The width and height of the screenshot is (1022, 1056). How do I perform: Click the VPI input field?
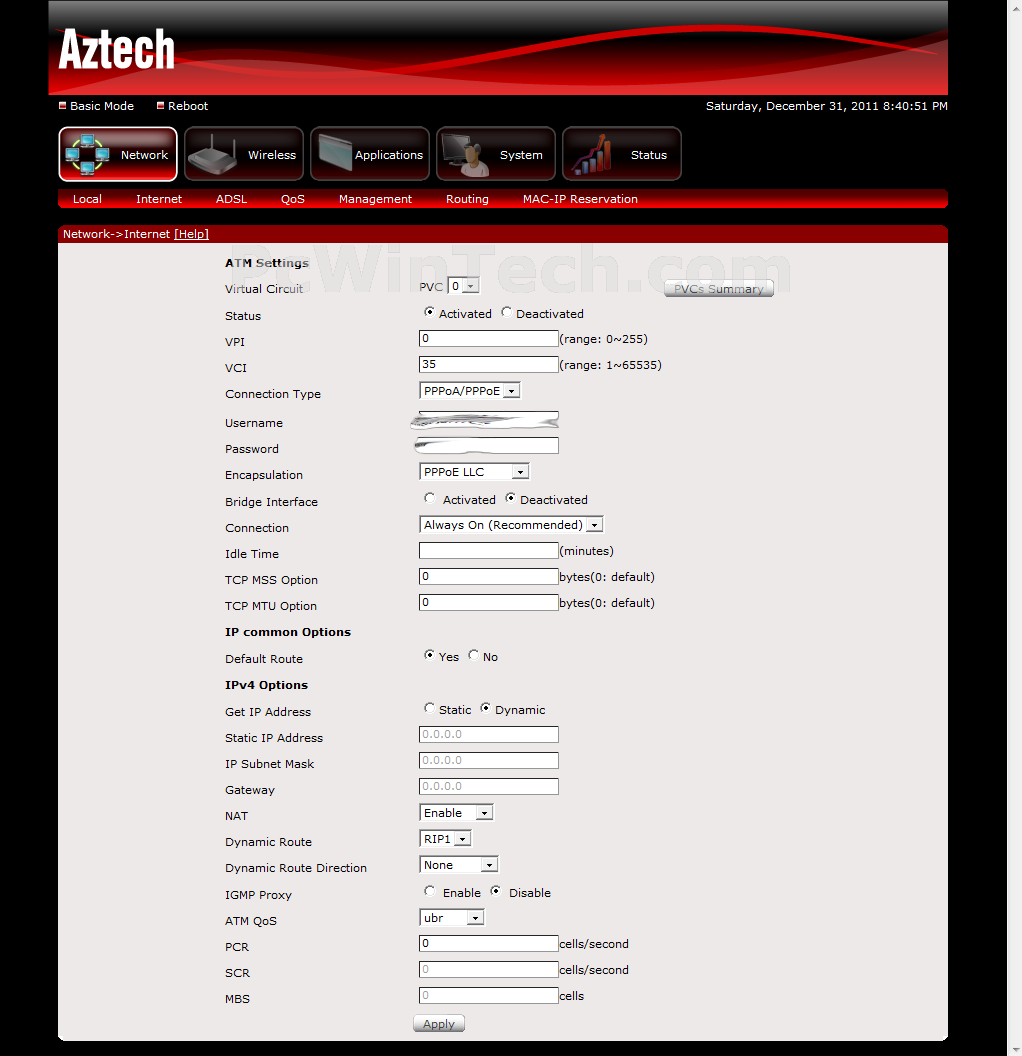tap(489, 338)
